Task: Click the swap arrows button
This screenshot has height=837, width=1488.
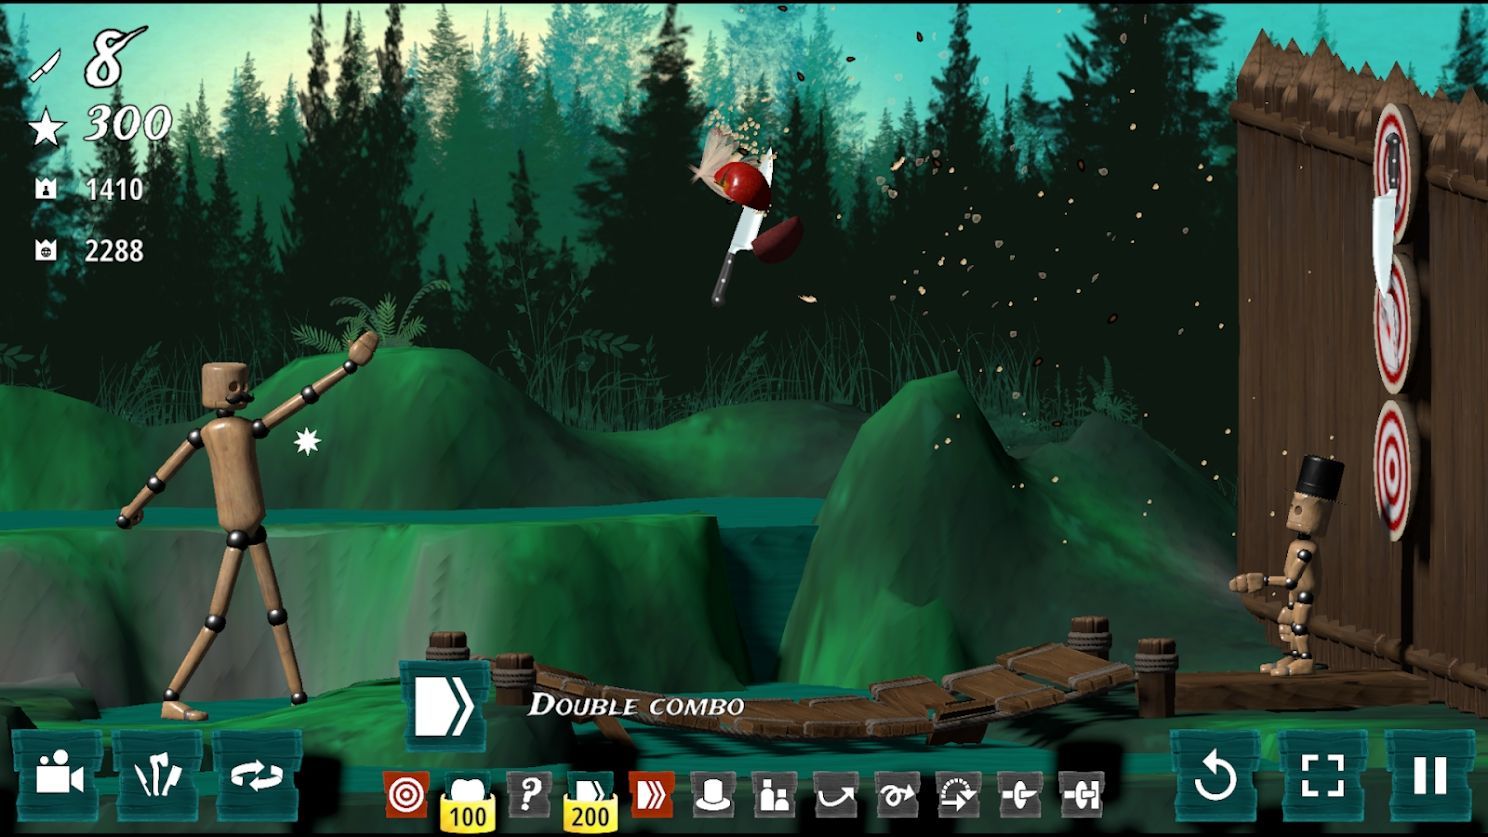Action: [x=257, y=776]
